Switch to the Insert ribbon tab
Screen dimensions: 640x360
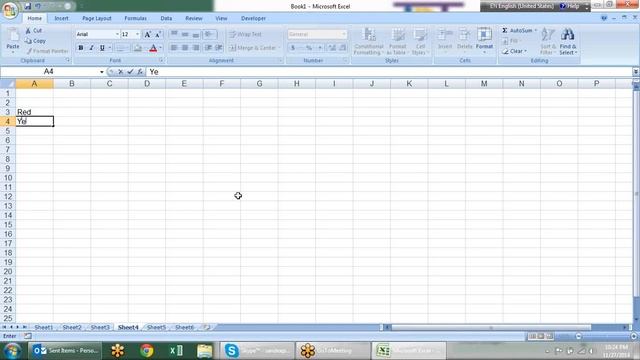61,18
